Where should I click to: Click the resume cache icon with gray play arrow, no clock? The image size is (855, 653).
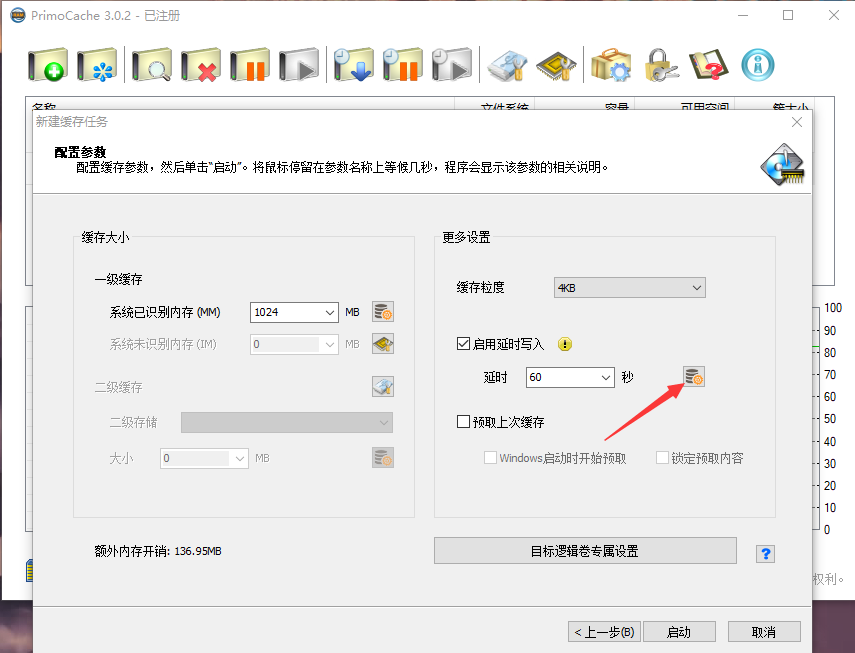(x=299, y=65)
